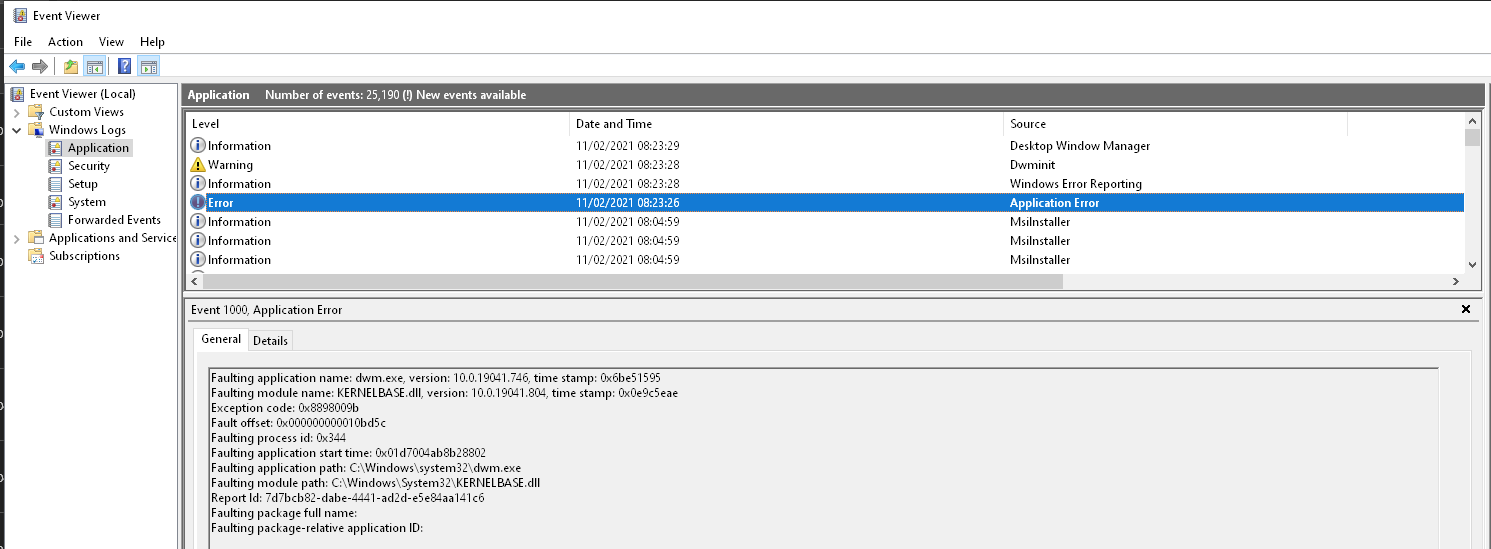Expand the Custom Views tree node
Screen dimensions: 1491x549
pos(17,112)
